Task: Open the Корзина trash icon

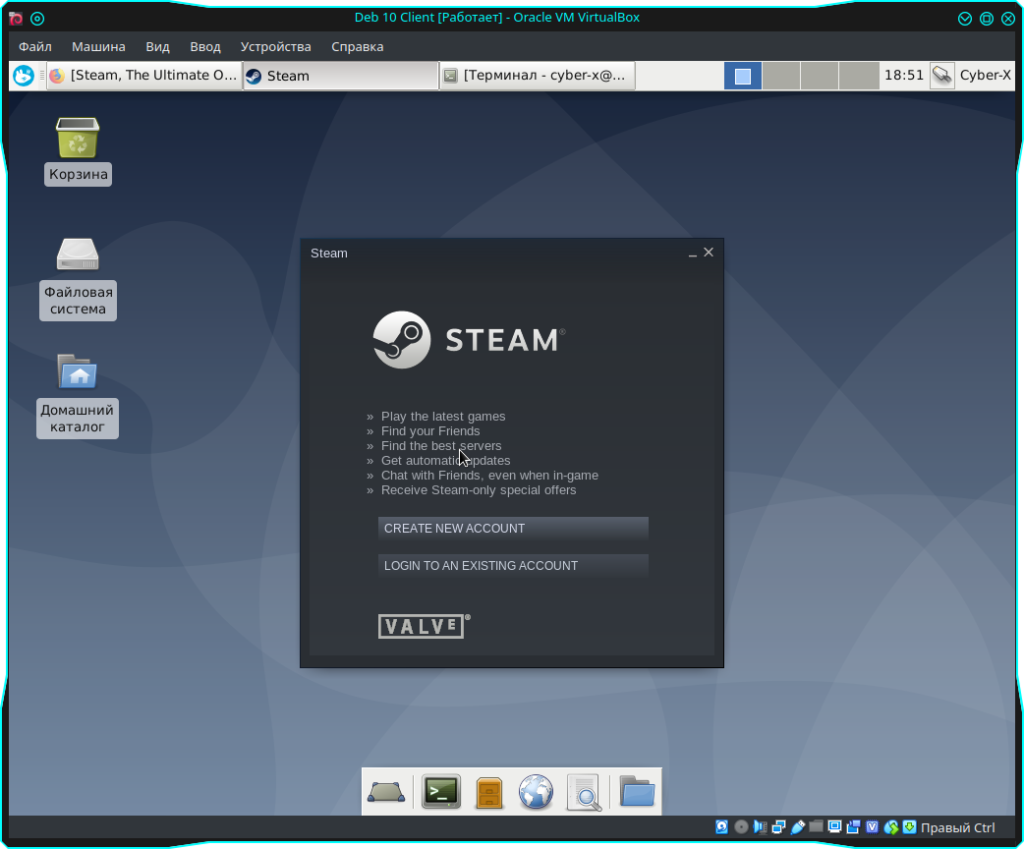Action: point(78,139)
